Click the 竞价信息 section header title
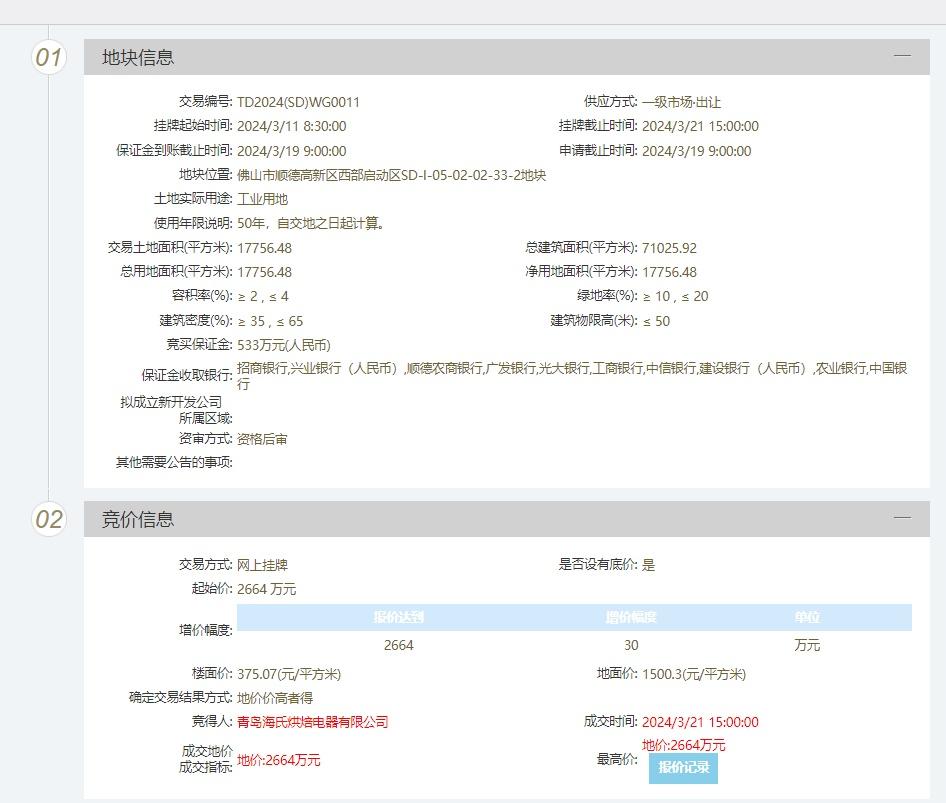Viewport: 946px width, 803px height. (138, 519)
